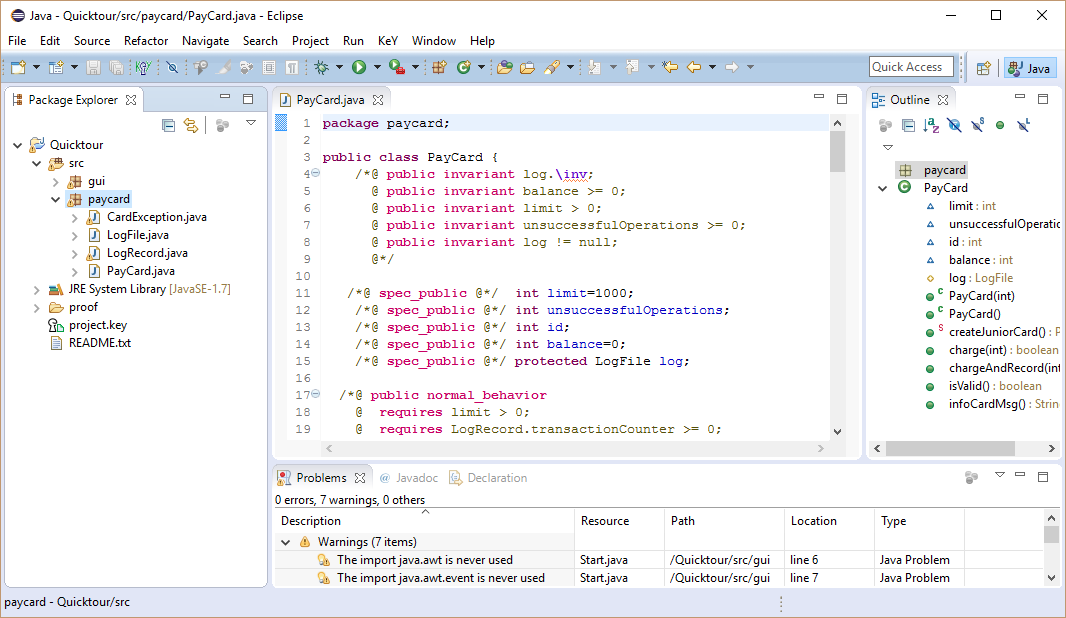
Task: Minimize the Package Explorer view
Action: click(x=225, y=98)
